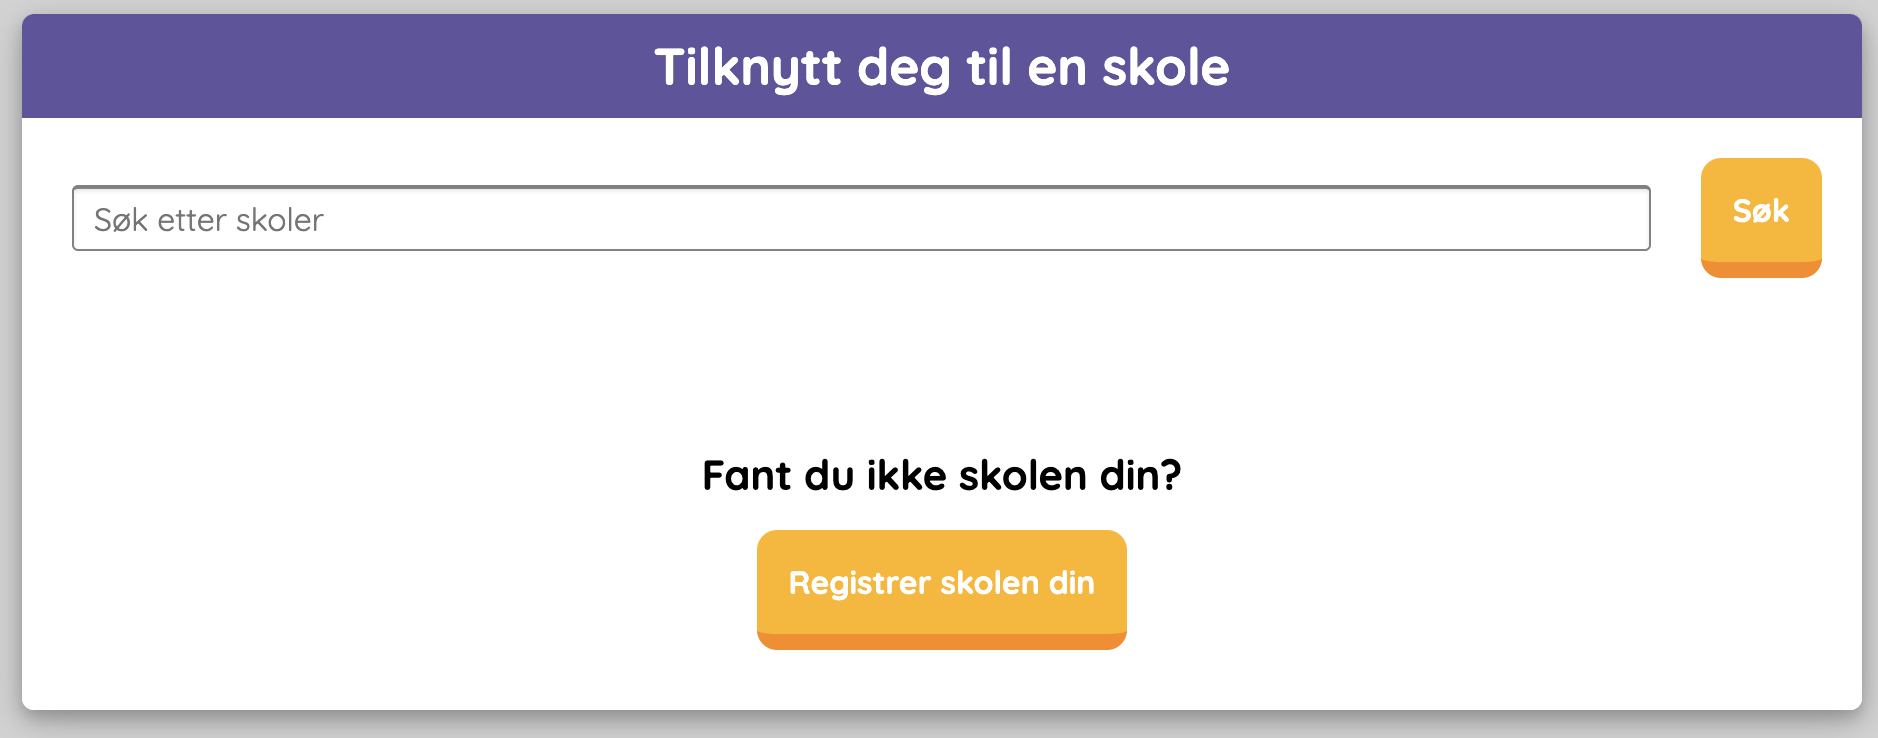Focus the school search text box

(860, 218)
